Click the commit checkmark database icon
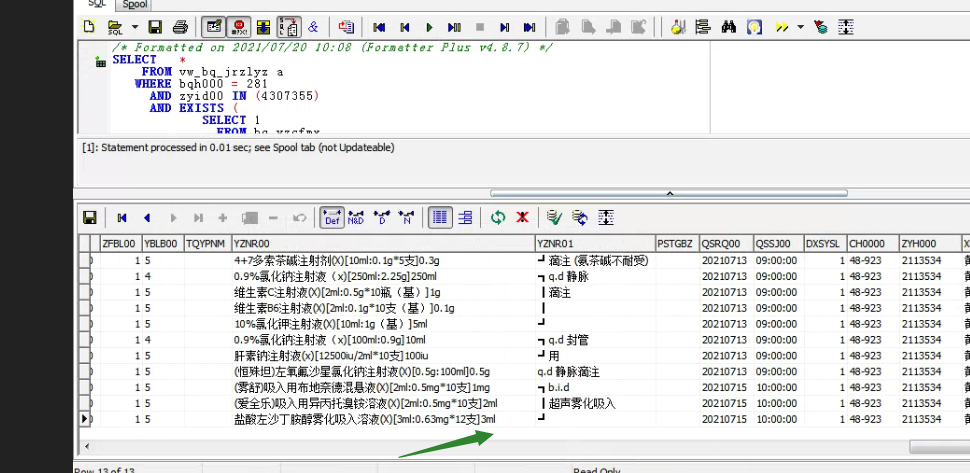Screen dimensions: 970x473 (554, 218)
